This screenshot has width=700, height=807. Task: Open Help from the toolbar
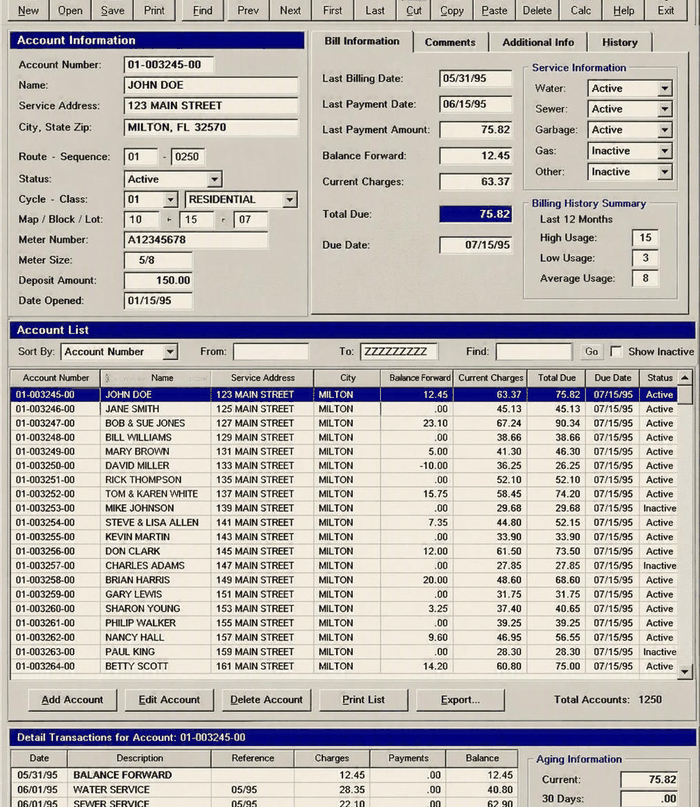(623, 10)
